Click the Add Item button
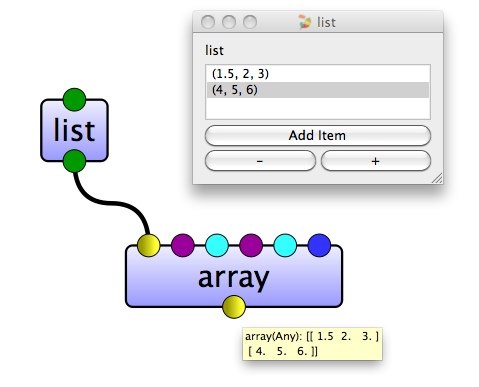This screenshot has width=479, height=387. point(318,135)
